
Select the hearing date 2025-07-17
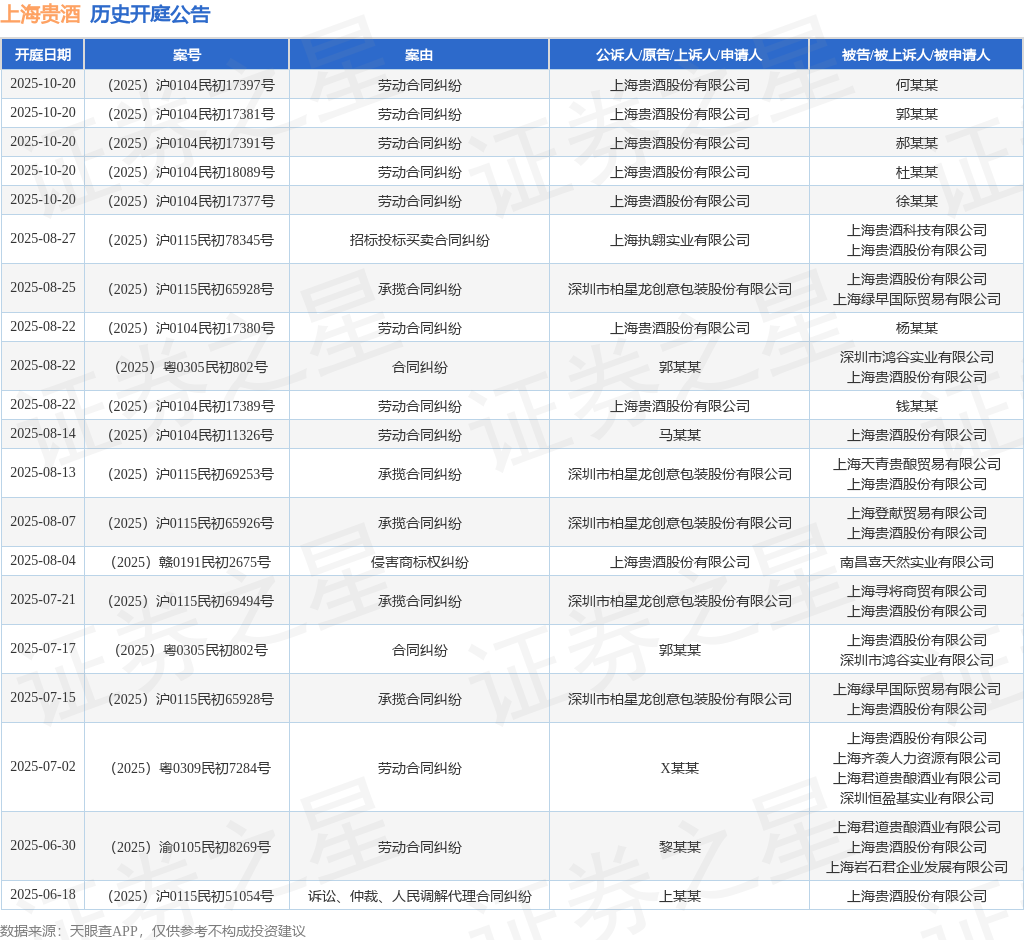(42, 649)
